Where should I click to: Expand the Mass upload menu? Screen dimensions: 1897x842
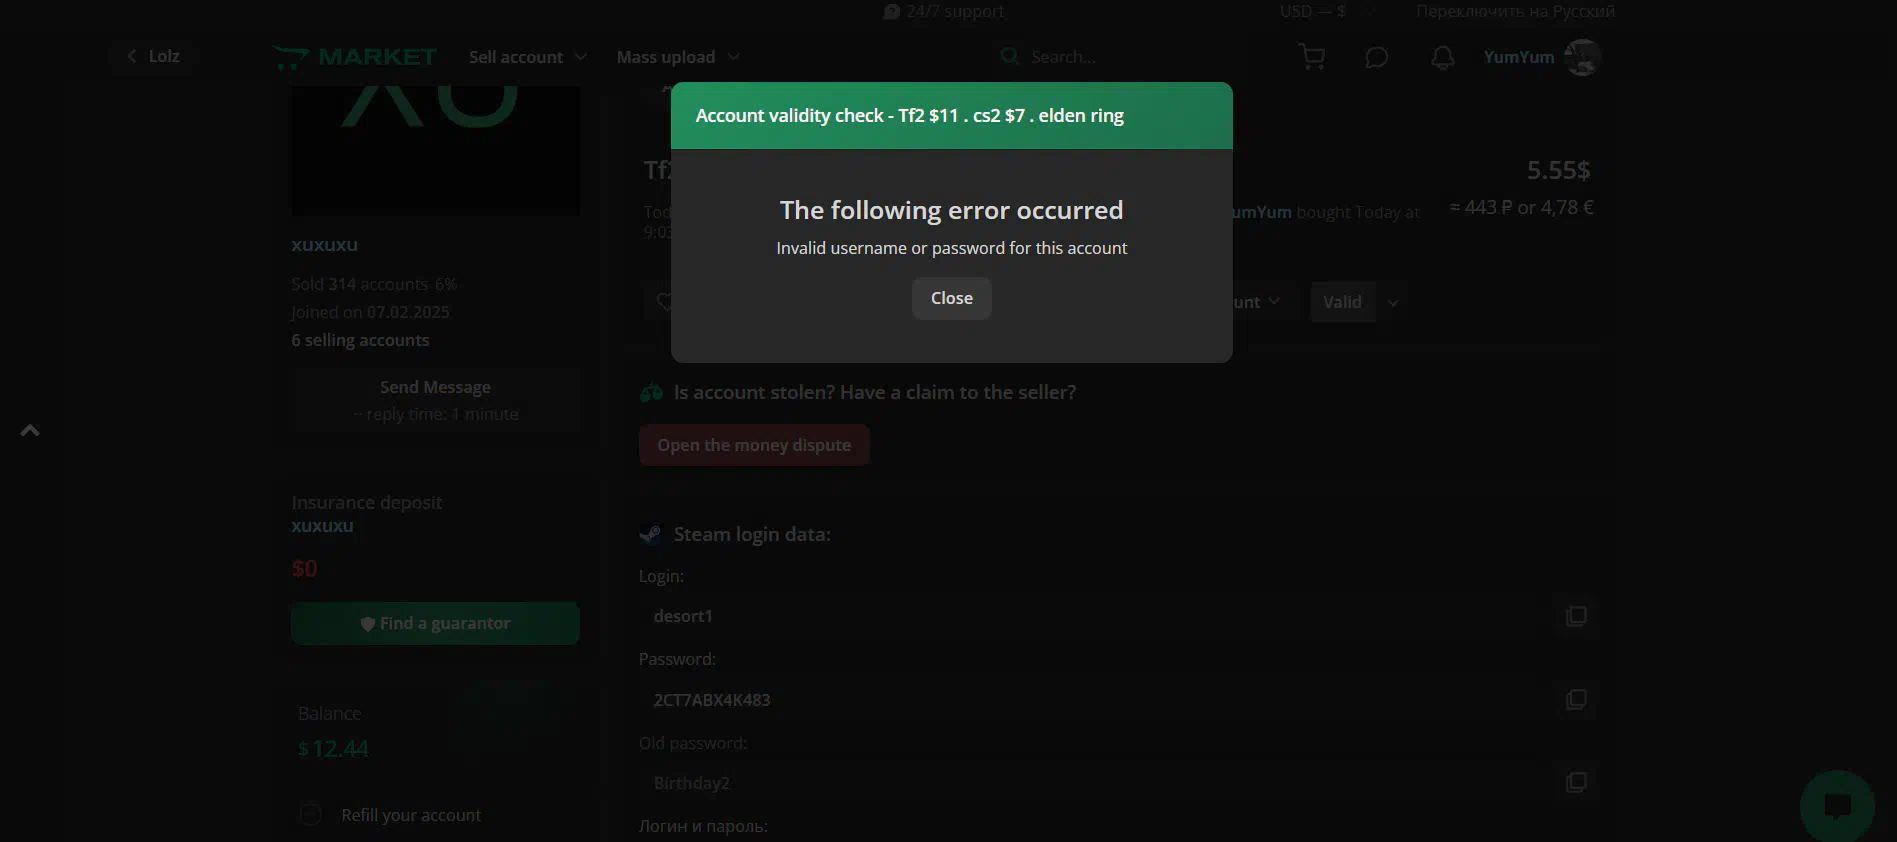(x=678, y=57)
